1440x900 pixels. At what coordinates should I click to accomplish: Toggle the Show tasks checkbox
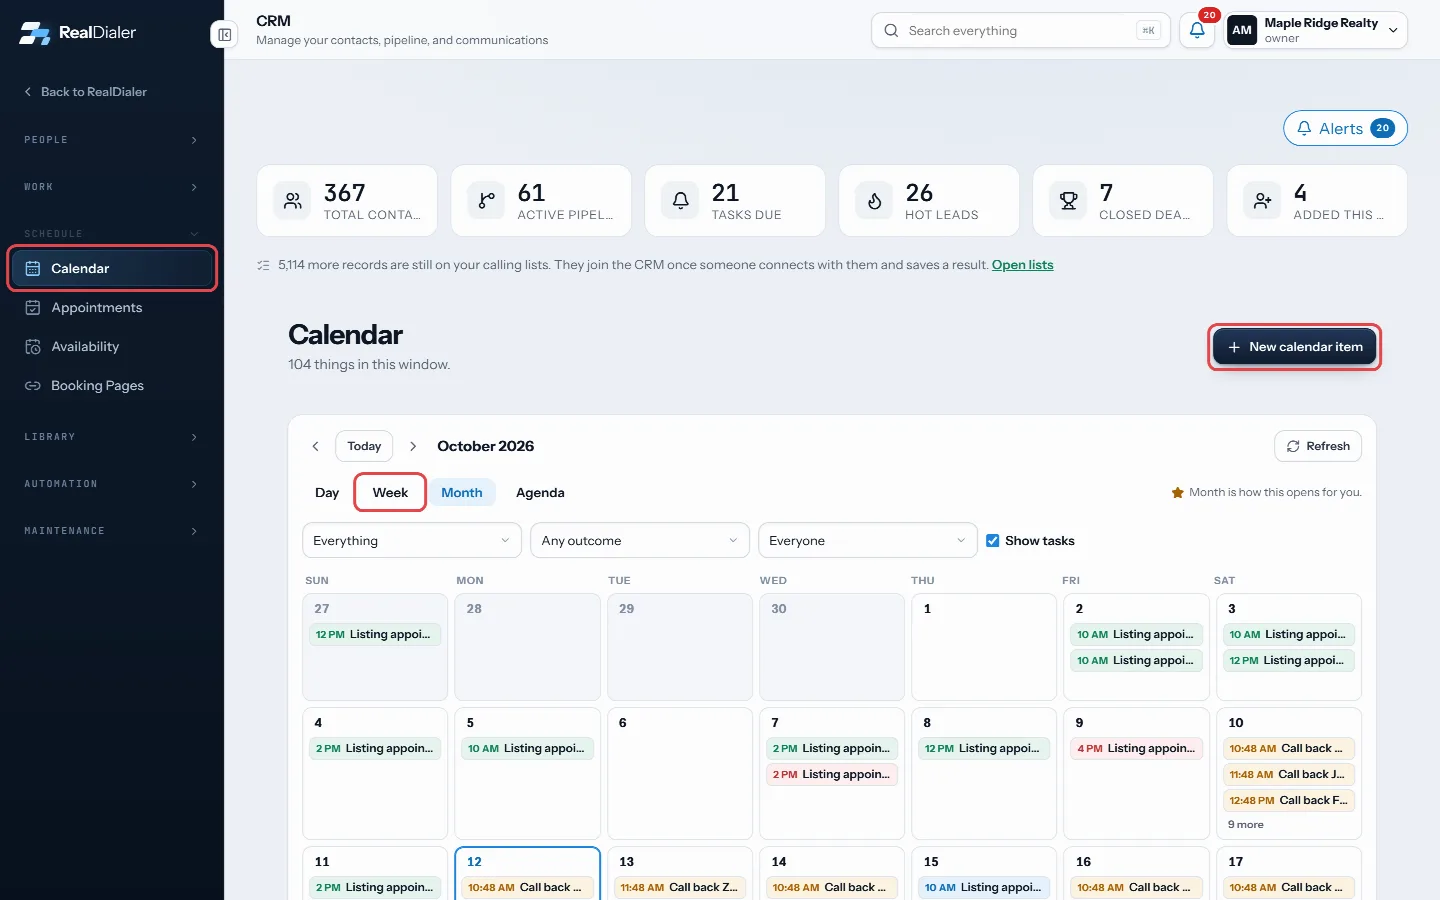tap(993, 541)
